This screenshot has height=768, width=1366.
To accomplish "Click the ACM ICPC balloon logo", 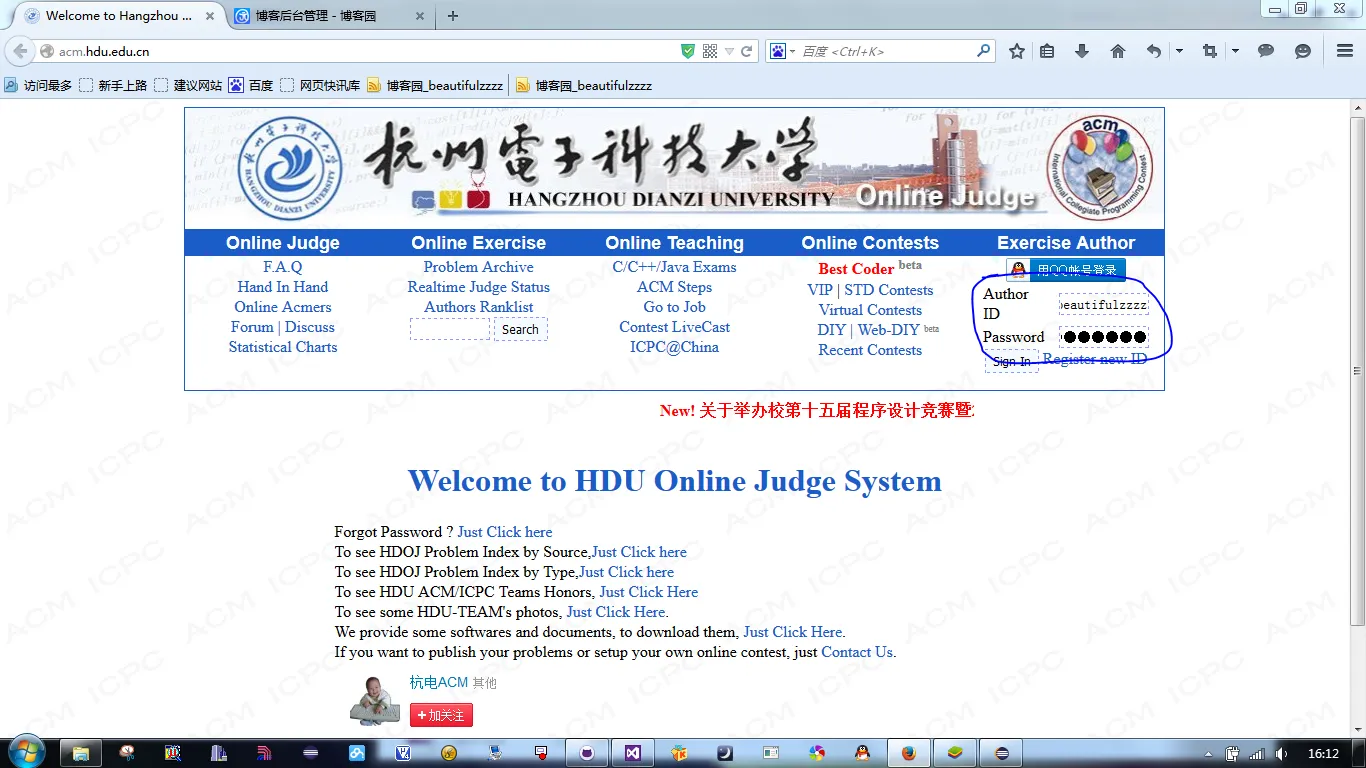I will coord(1100,168).
